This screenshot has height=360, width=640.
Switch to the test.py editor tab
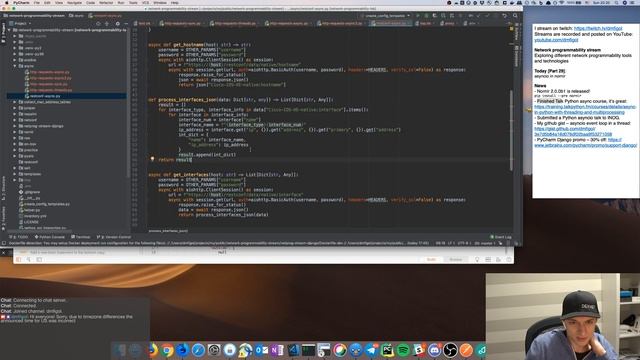pos(144,24)
